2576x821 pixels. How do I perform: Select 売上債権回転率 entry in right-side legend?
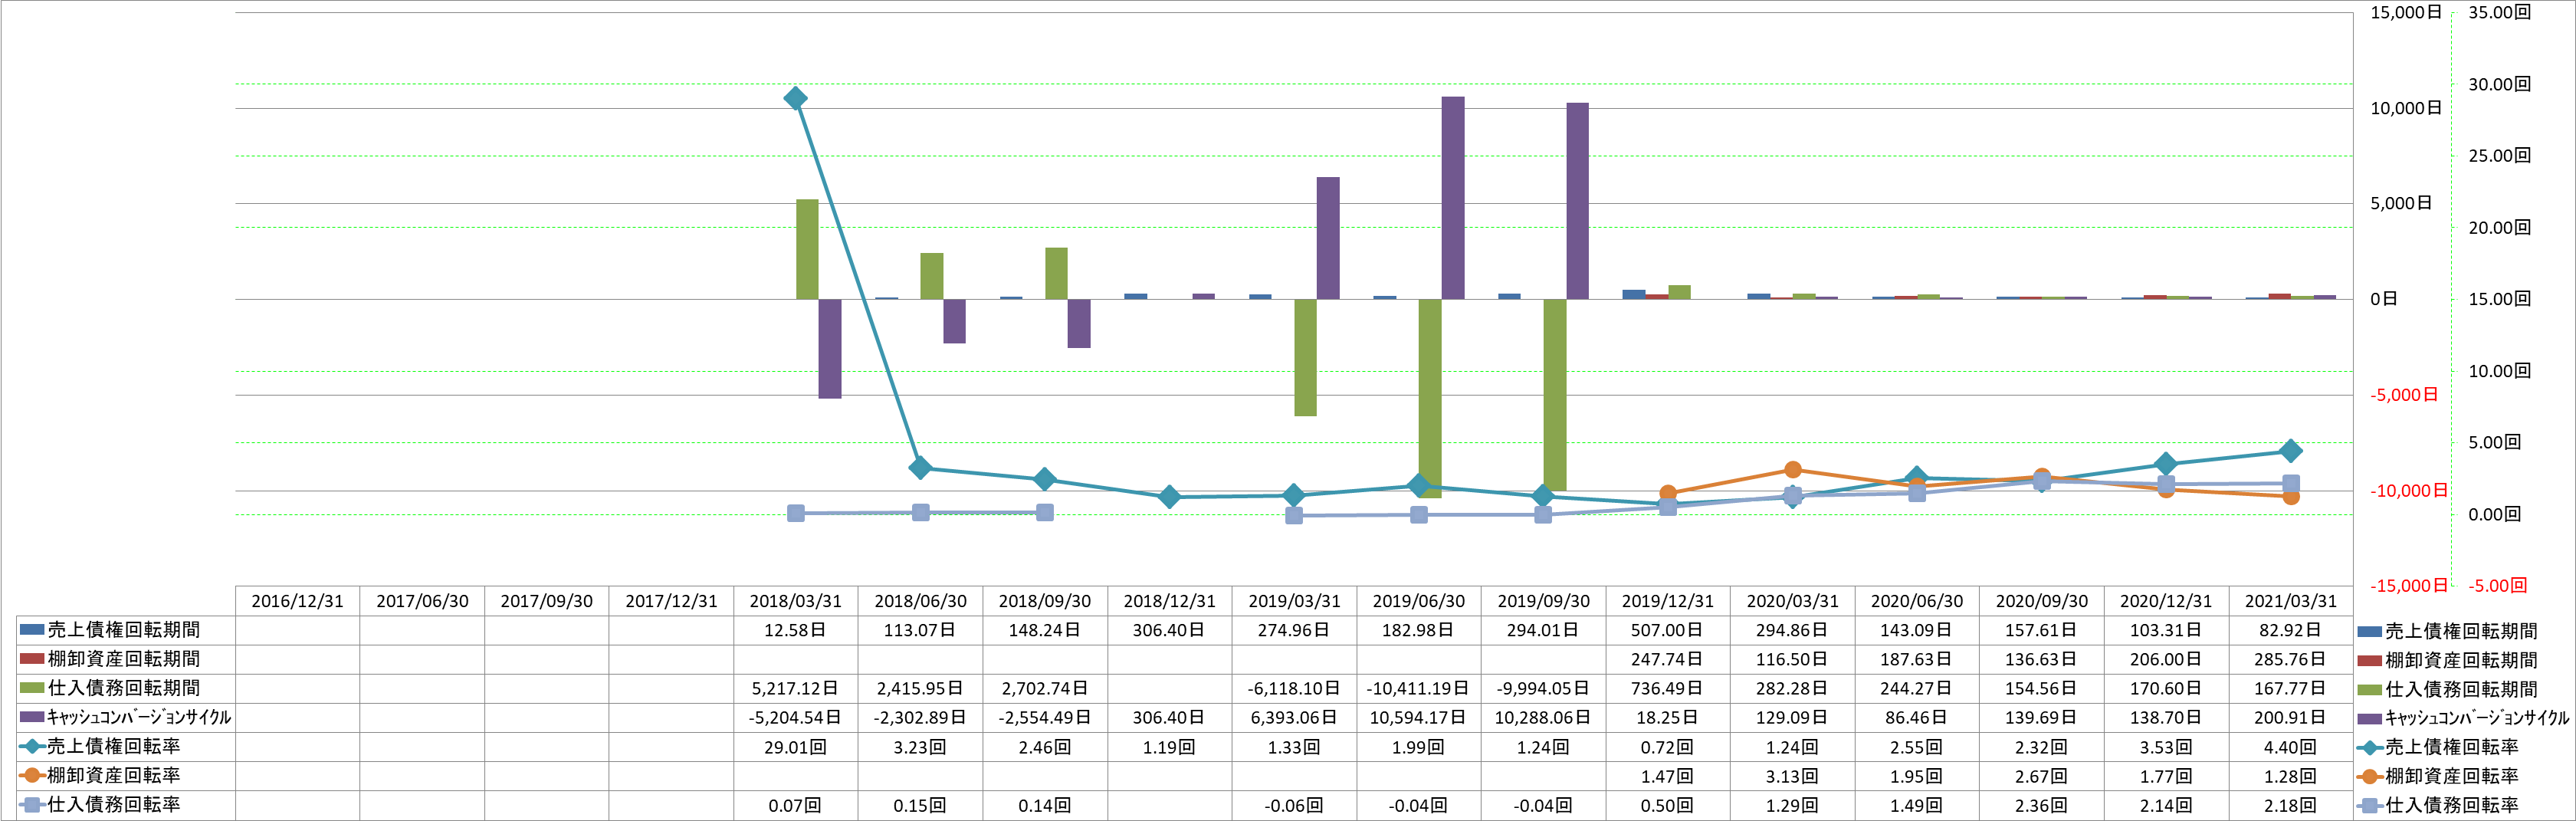(x=2438, y=747)
